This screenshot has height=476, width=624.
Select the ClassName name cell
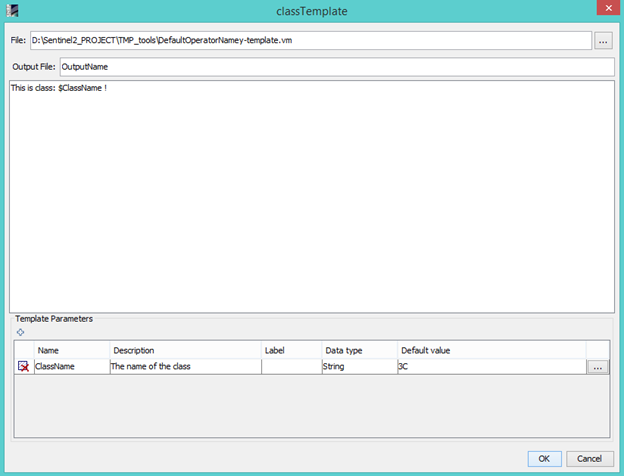point(71,367)
